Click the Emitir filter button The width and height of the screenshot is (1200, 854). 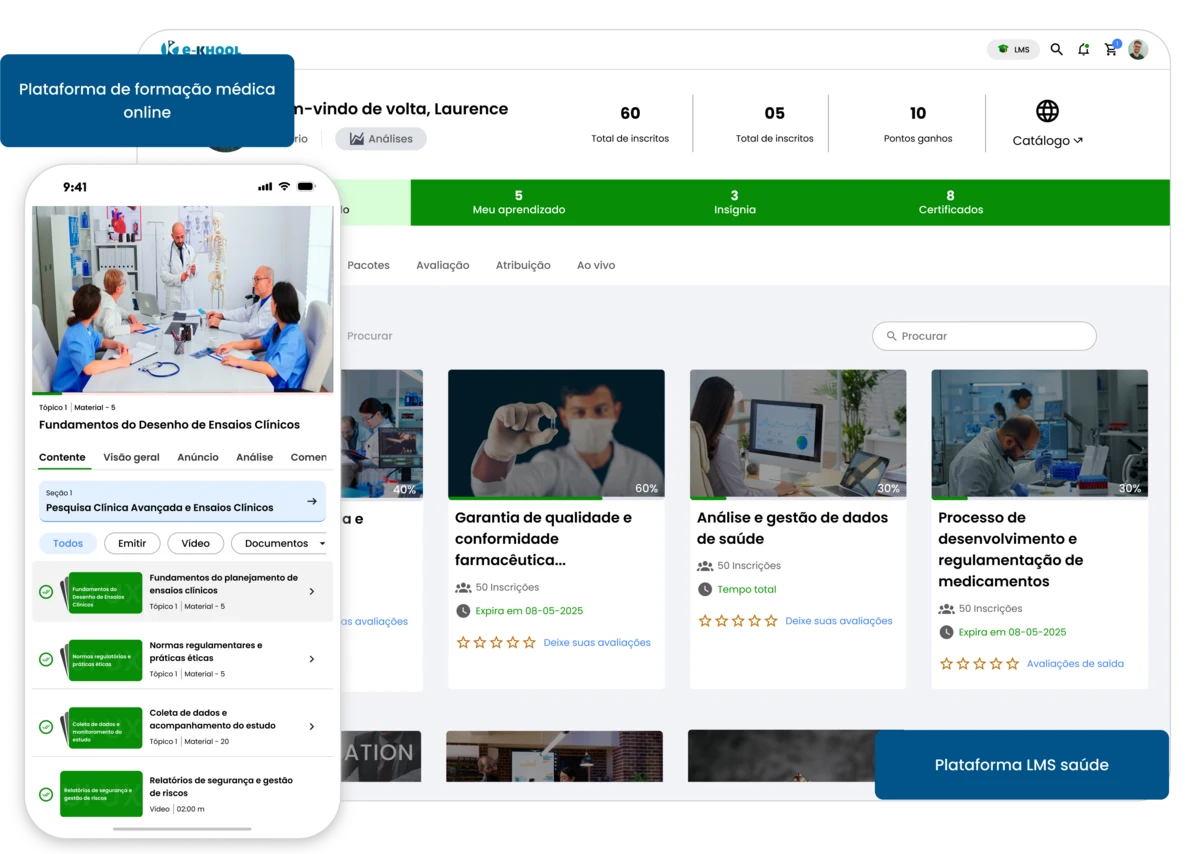pyautogui.click(x=132, y=543)
